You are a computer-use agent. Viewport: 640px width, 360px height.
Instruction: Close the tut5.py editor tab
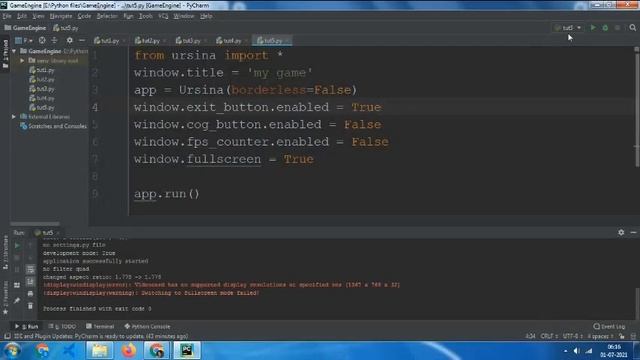[x=287, y=40]
